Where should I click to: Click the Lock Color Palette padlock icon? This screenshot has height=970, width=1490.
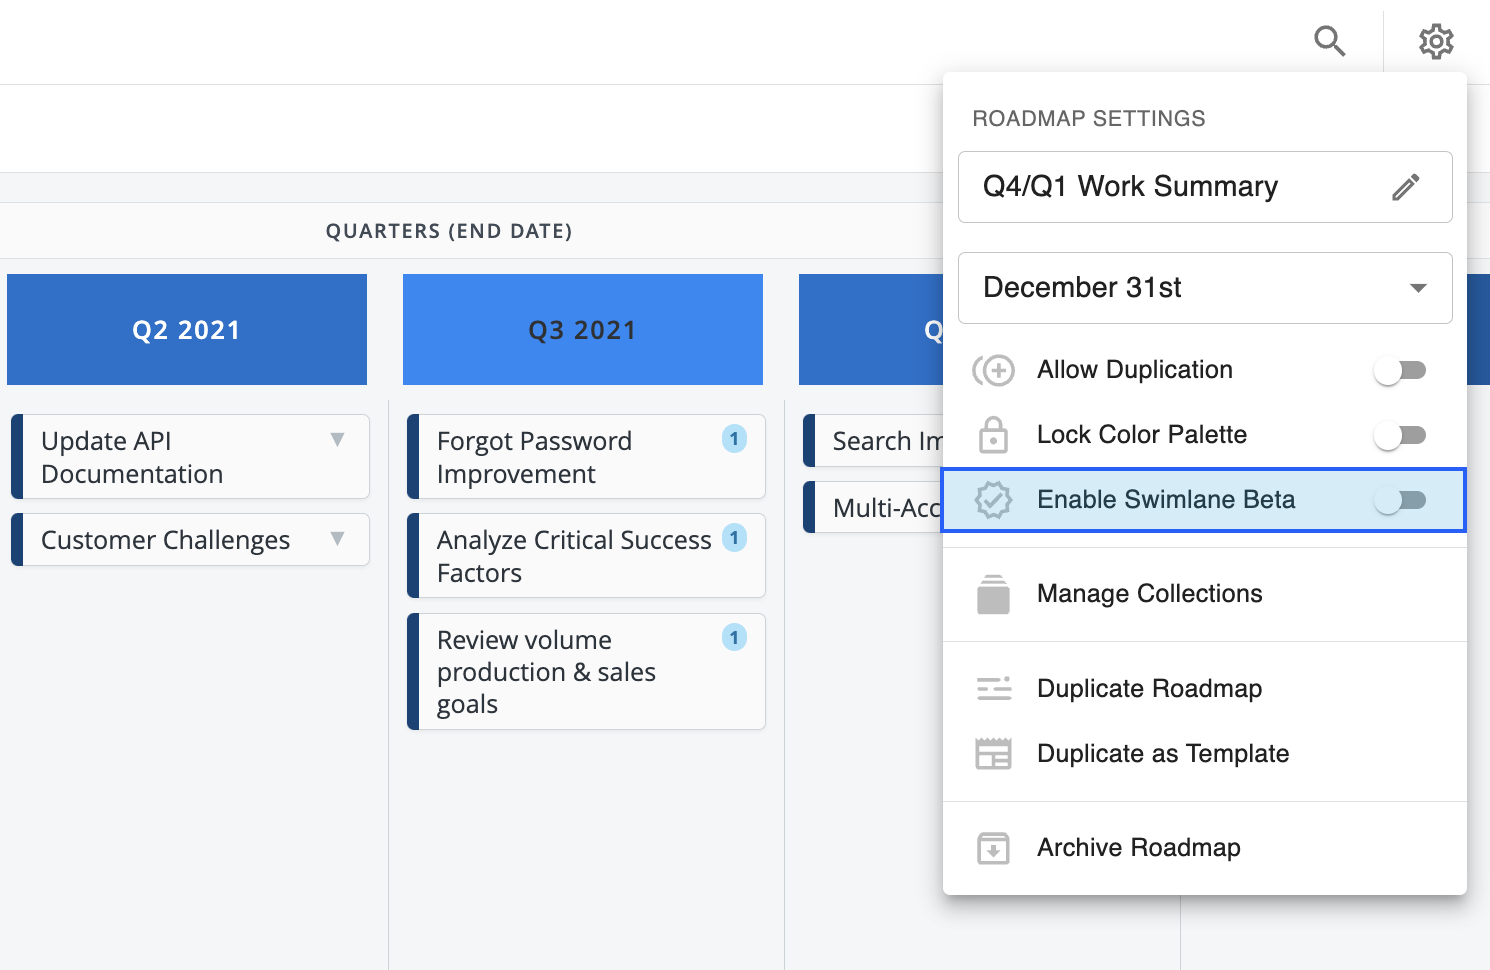(x=993, y=435)
